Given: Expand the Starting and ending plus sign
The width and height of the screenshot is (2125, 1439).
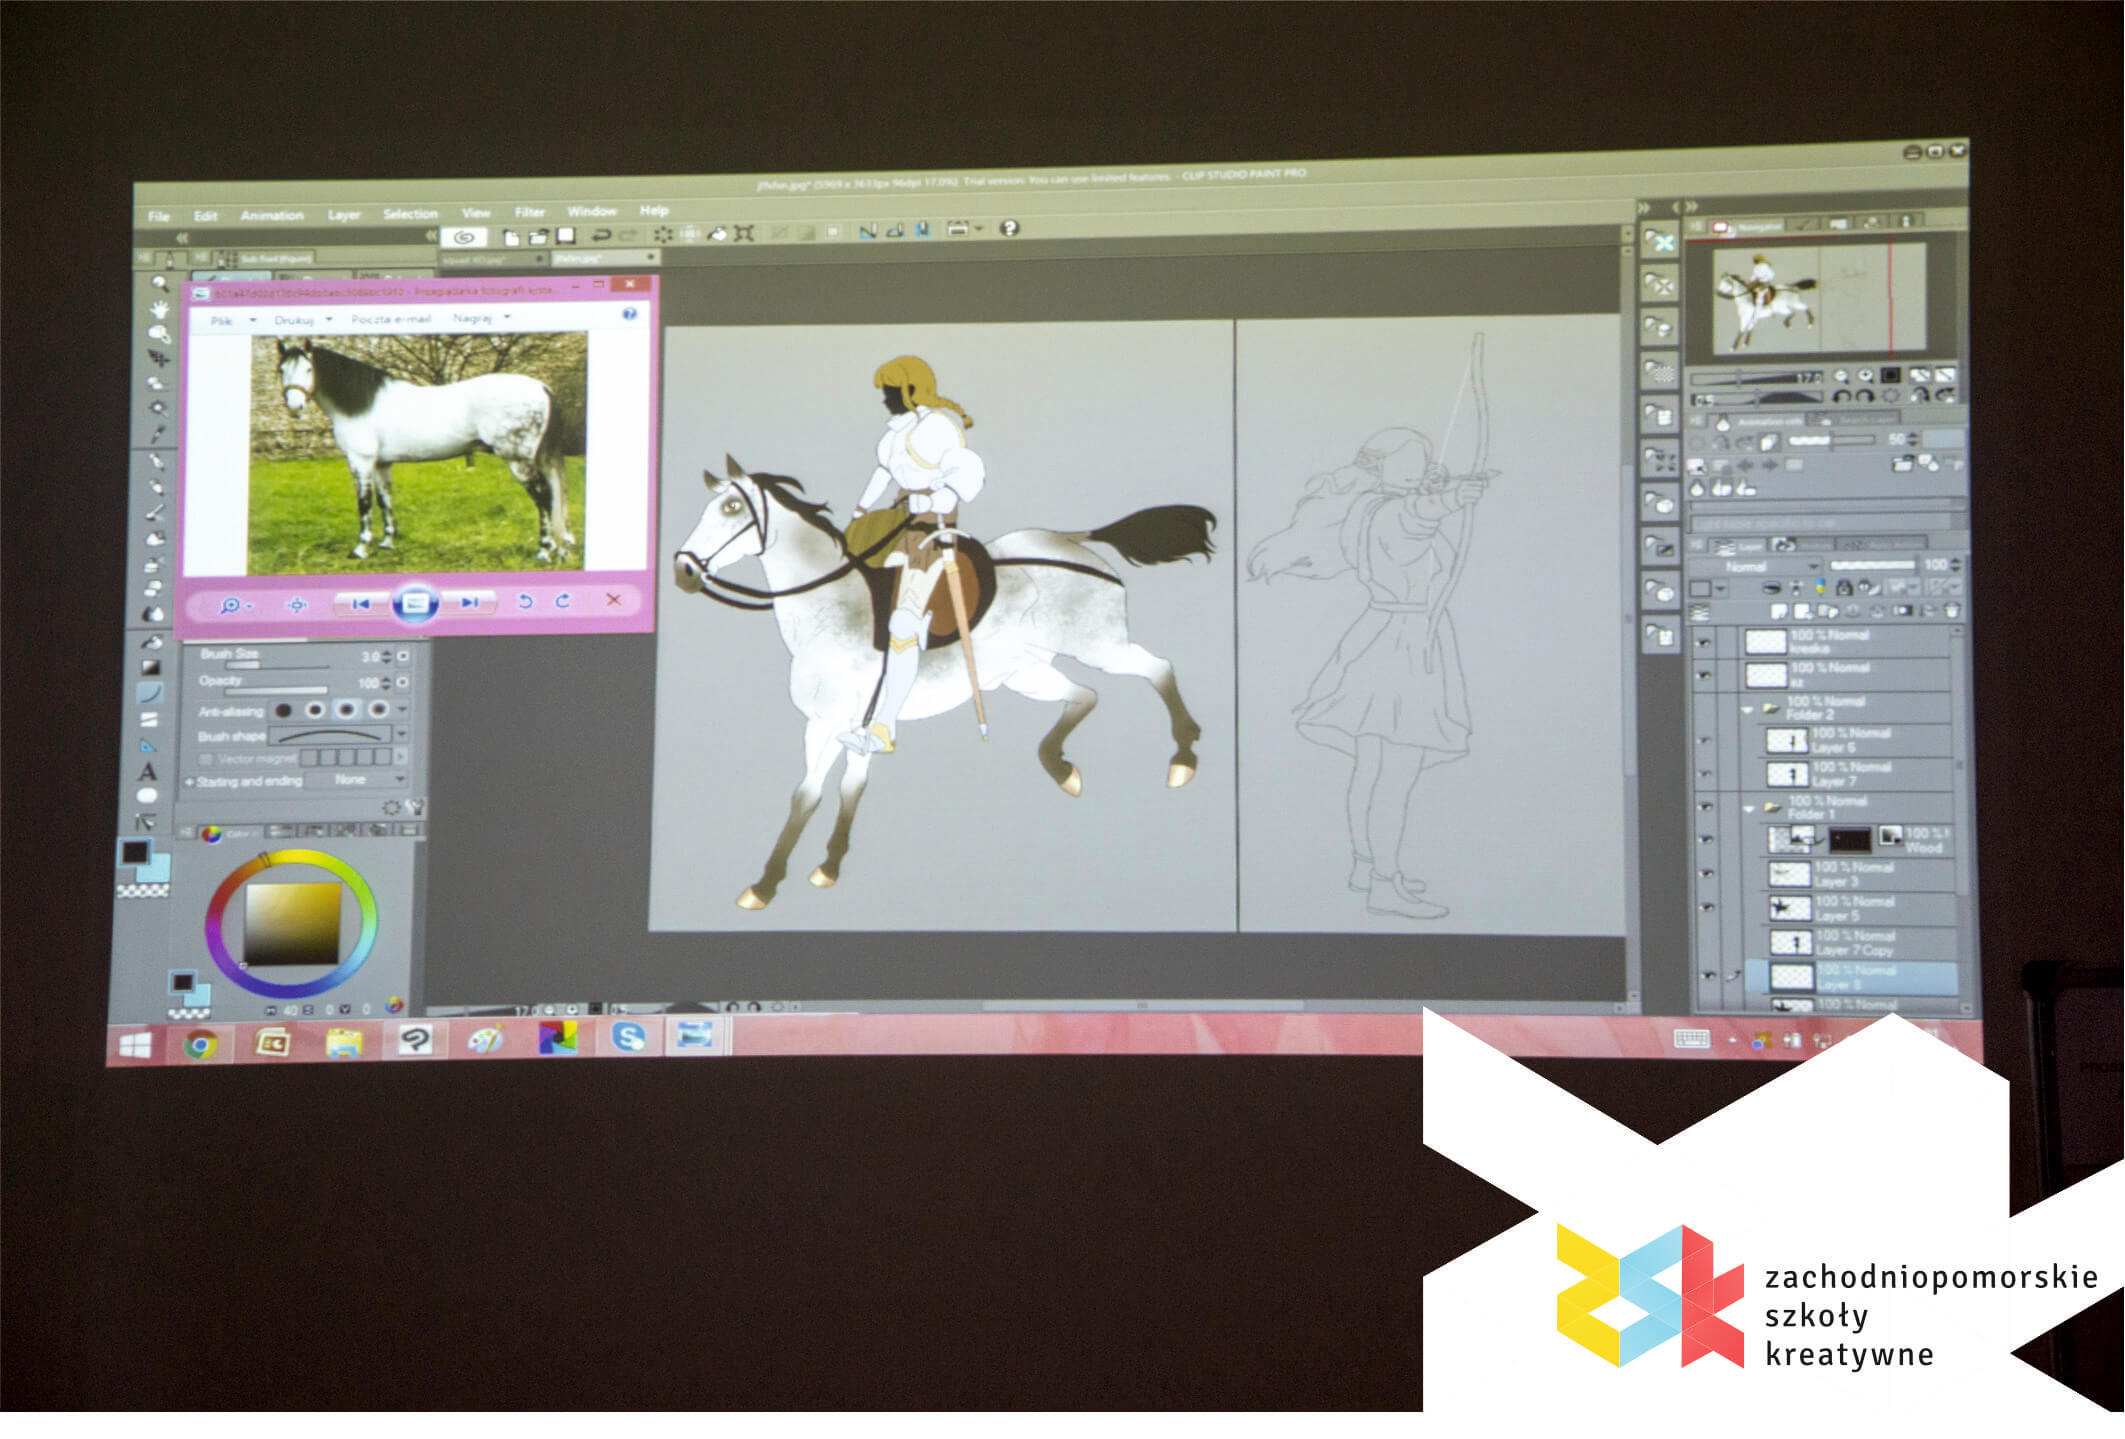Looking at the screenshot, I should (190, 782).
